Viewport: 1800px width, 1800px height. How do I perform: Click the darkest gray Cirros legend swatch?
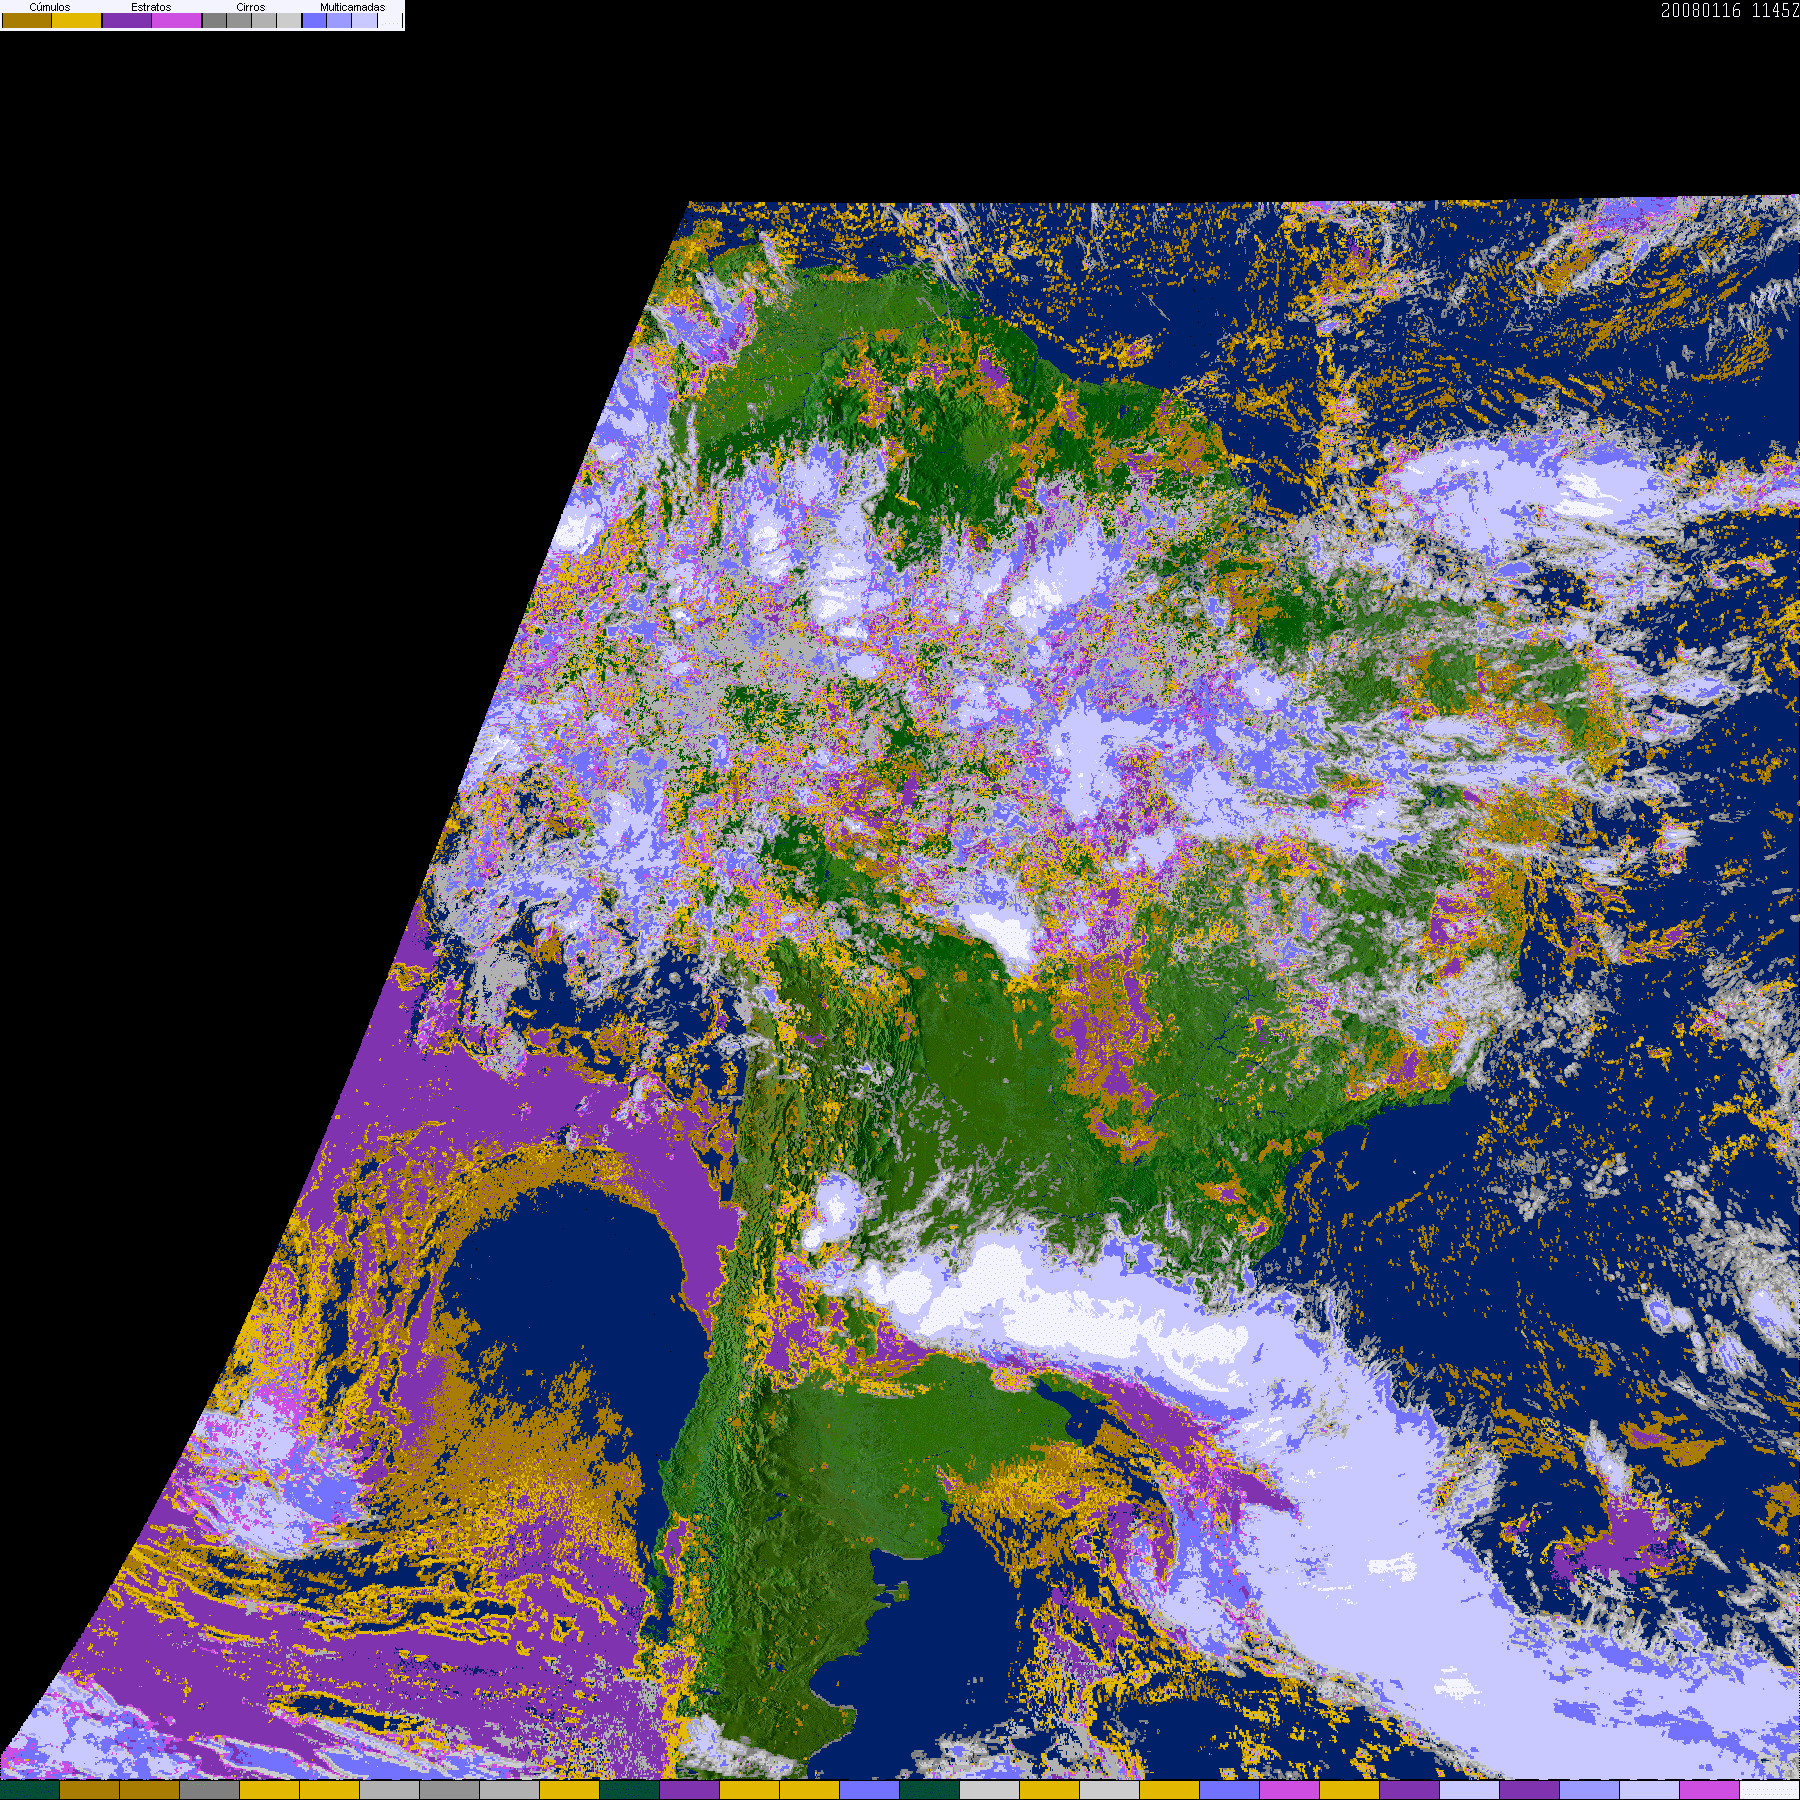(x=214, y=20)
